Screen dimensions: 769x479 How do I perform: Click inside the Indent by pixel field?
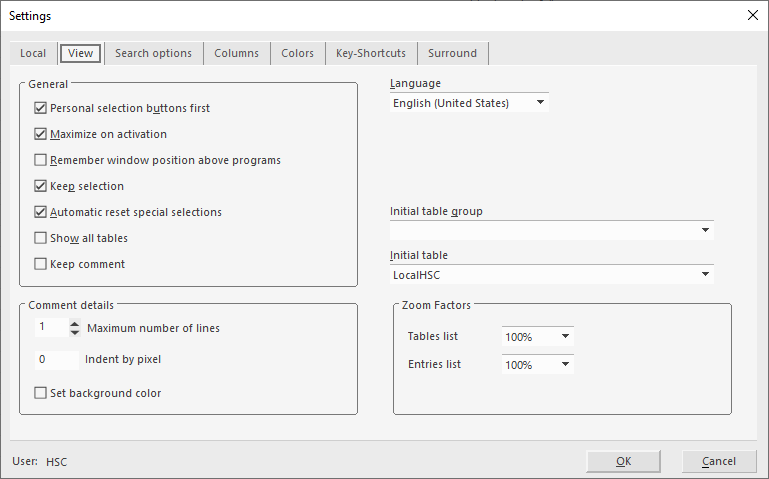coord(55,360)
